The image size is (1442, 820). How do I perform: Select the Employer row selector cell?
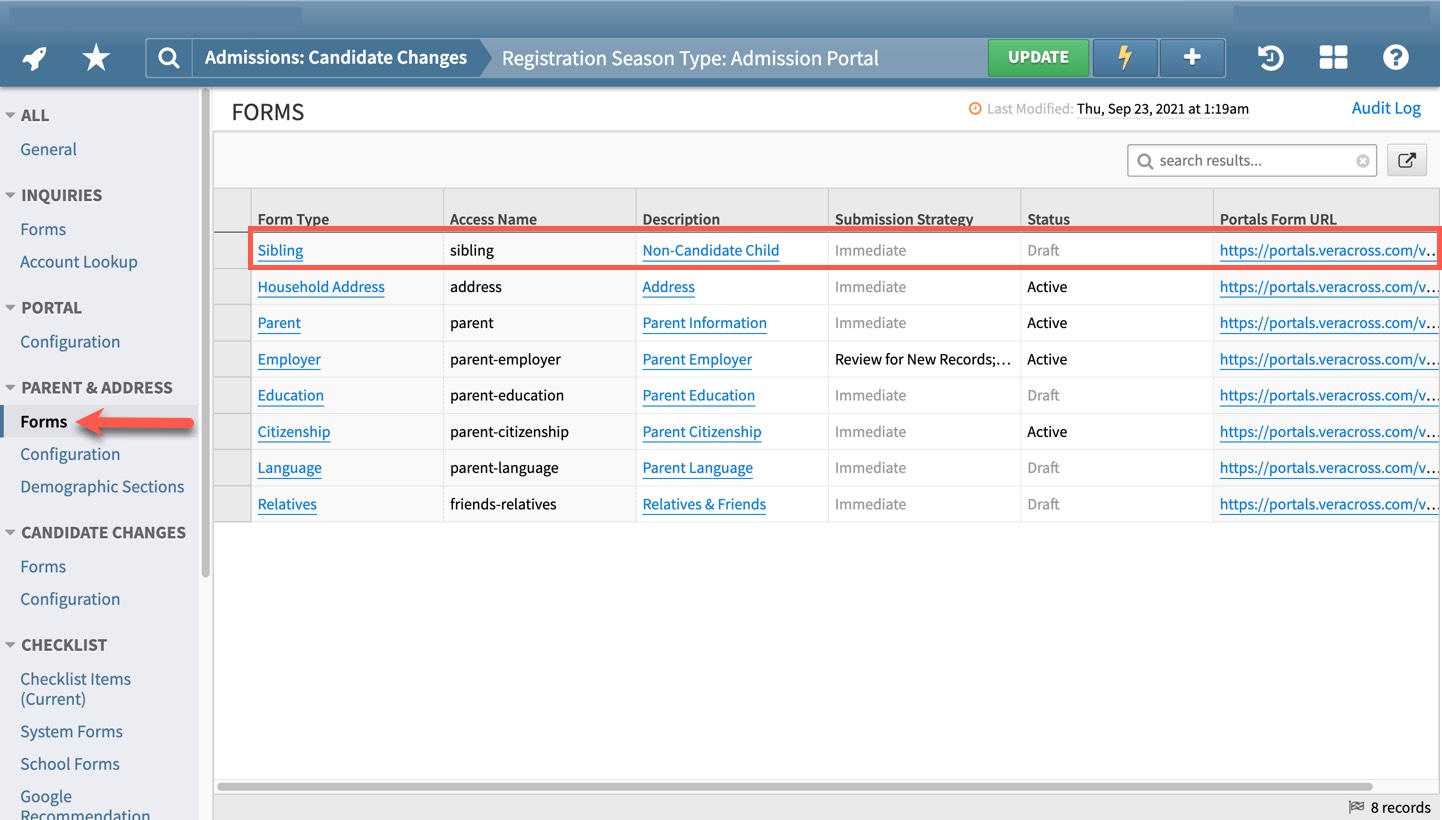(x=232, y=360)
